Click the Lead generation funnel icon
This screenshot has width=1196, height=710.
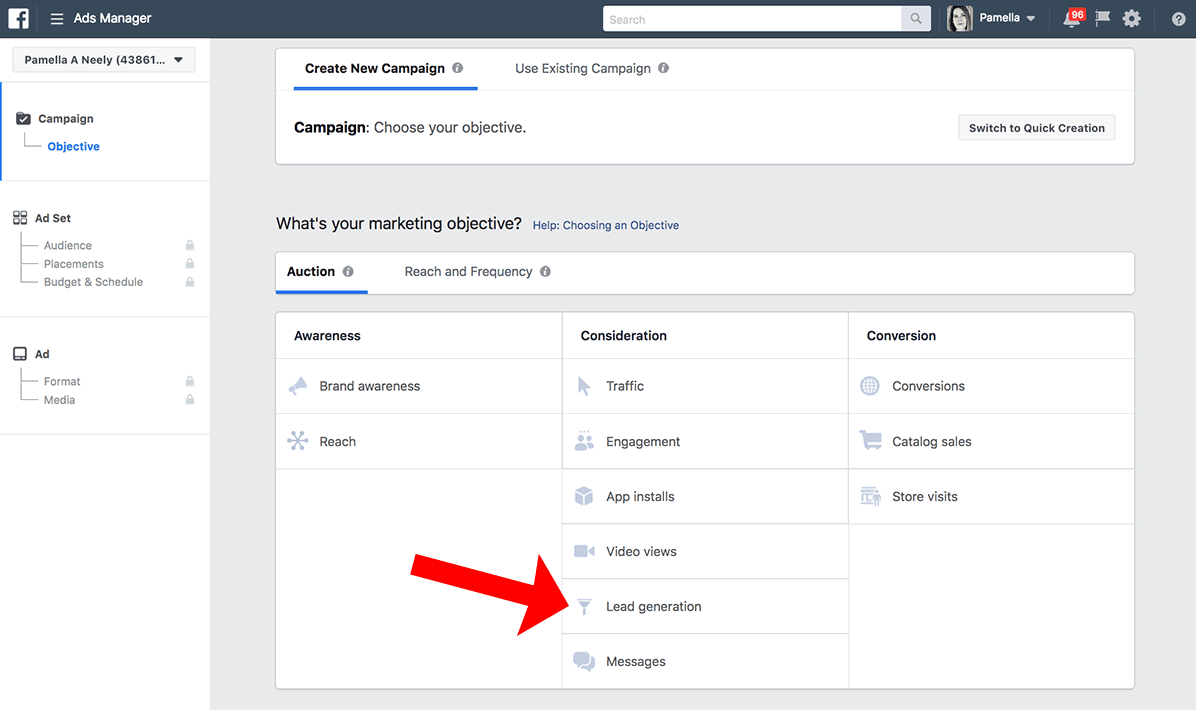pos(584,606)
